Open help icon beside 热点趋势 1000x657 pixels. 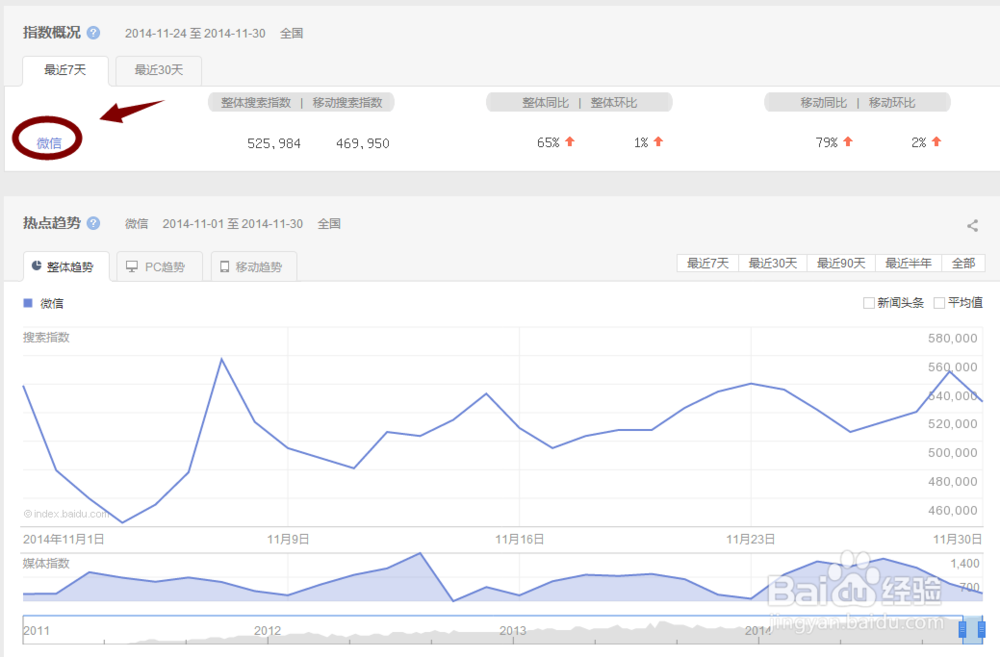click(93, 223)
